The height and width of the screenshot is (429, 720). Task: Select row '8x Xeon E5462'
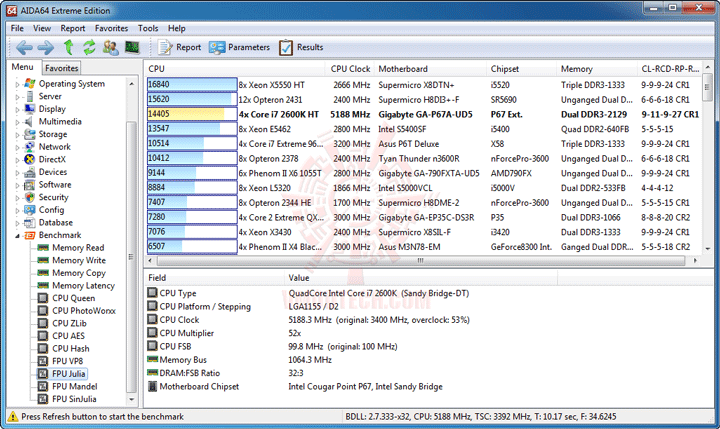coord(423,129)
